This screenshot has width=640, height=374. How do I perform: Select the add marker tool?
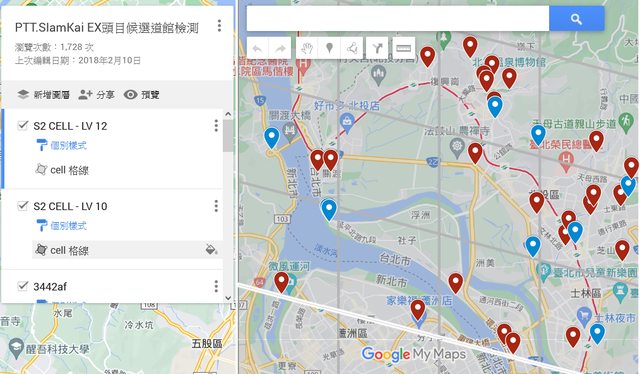click(x=329, y=49)
